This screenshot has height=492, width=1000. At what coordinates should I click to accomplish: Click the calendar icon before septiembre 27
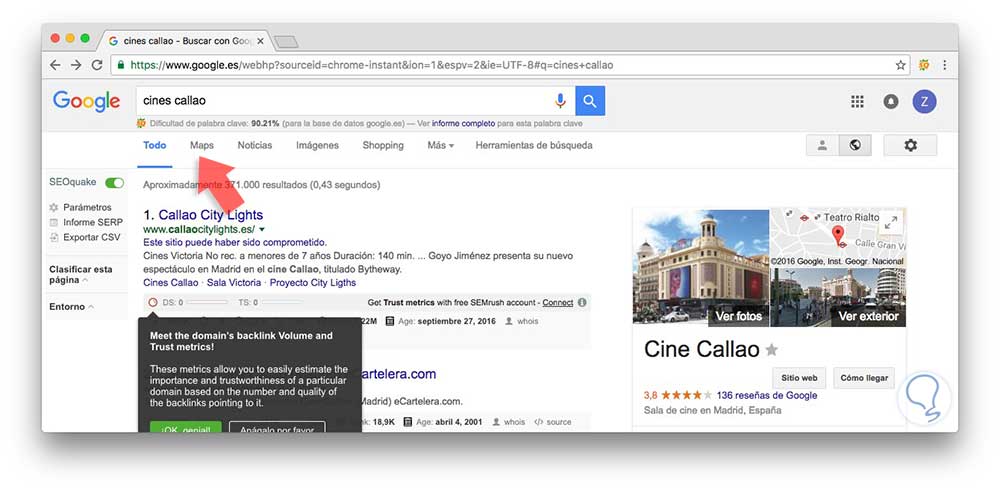[x=390, y=322]
